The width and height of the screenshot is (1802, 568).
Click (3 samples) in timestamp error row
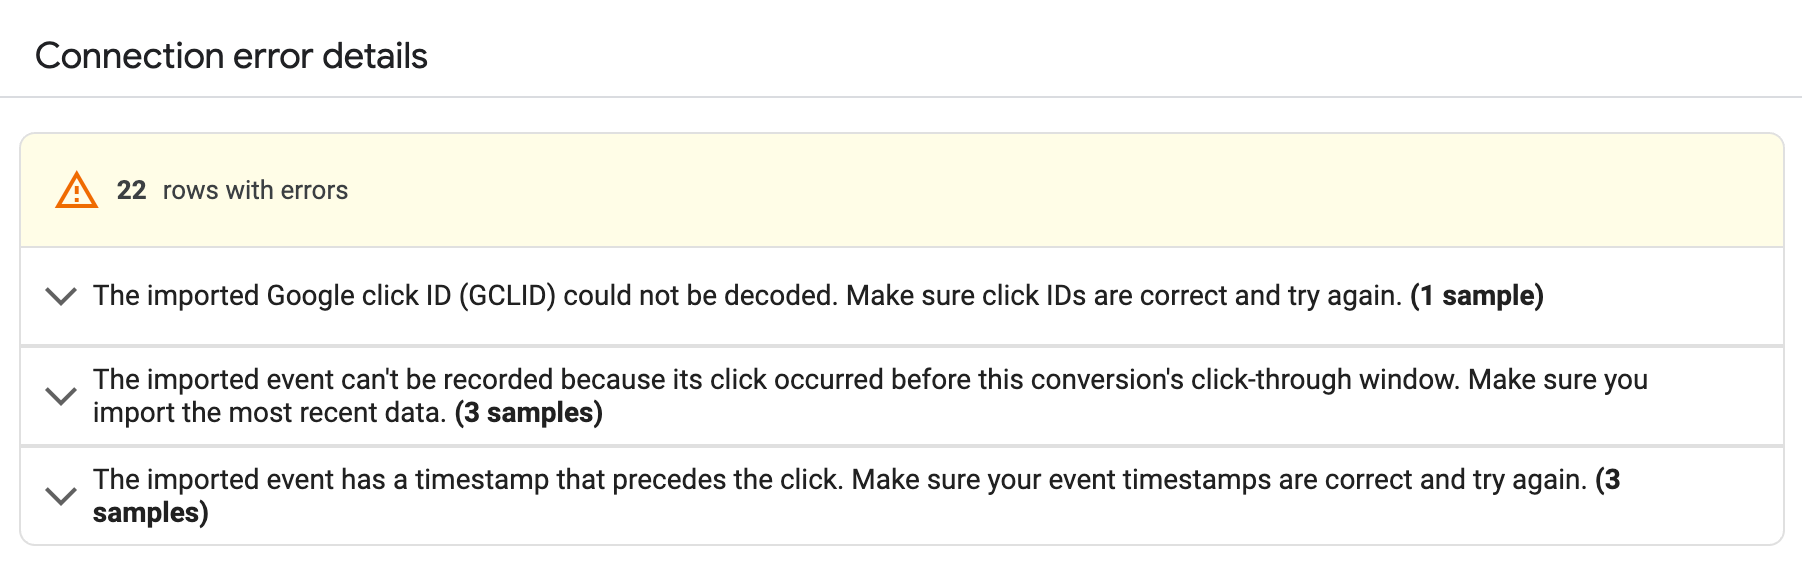click(150, 513)
